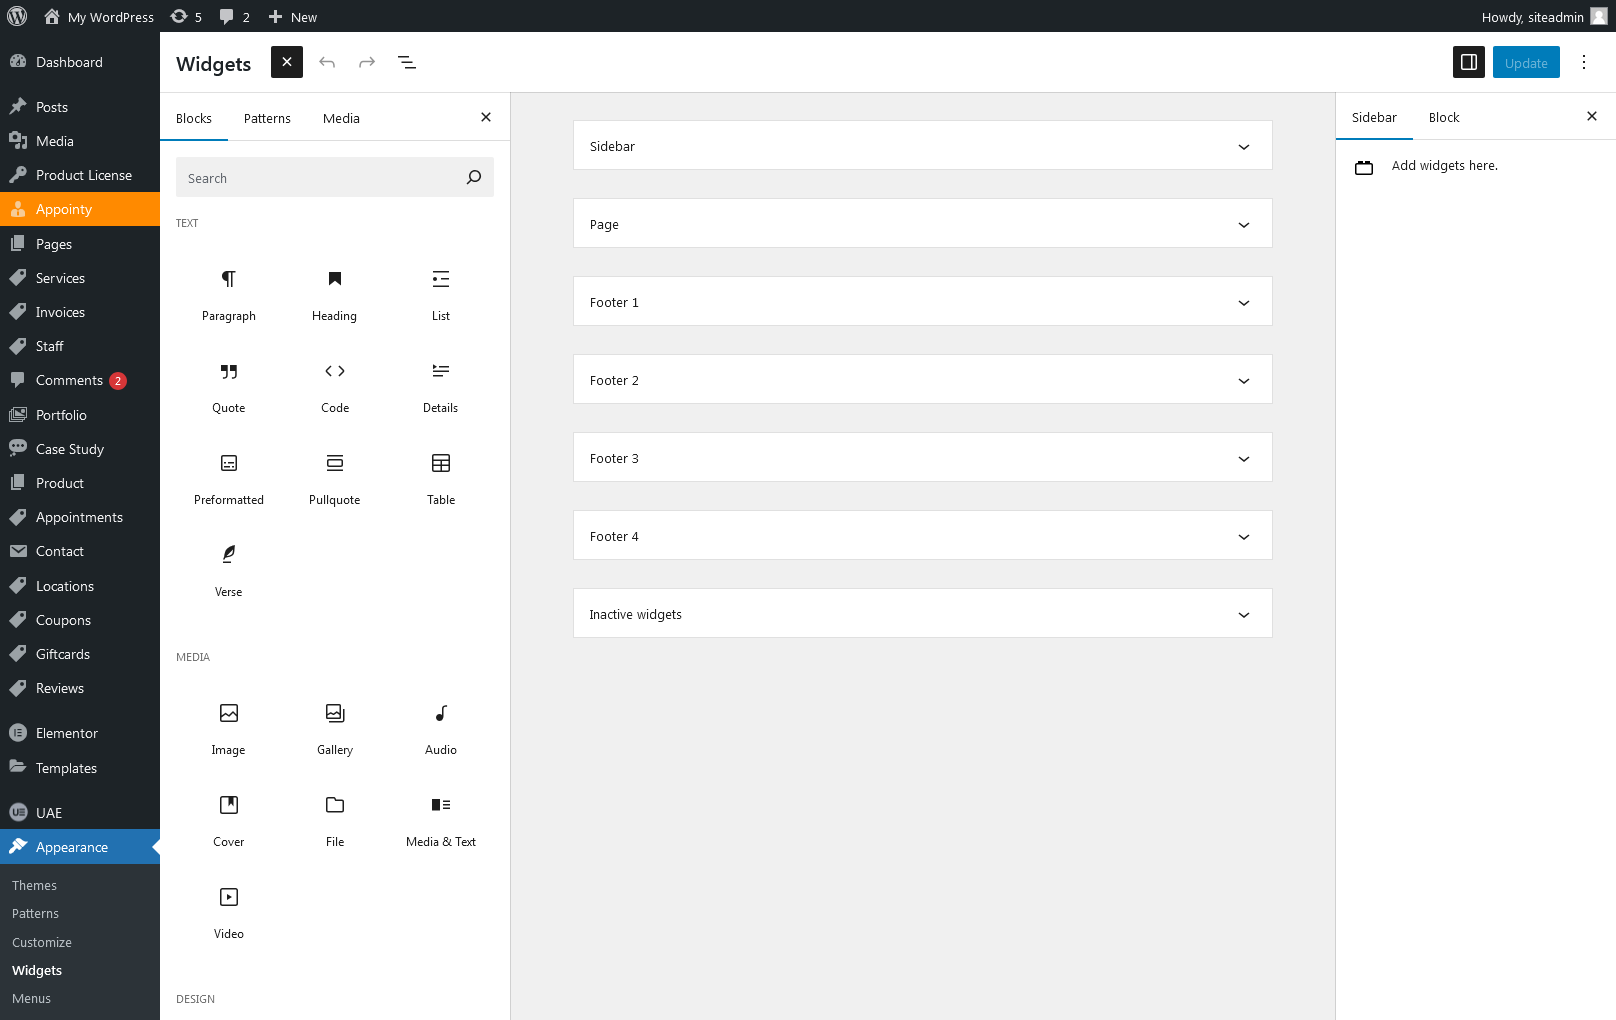This screenshot has height=1020, width=1616.
Task: Switch to the Block settings tab
Action: (x=1443, y=117)
